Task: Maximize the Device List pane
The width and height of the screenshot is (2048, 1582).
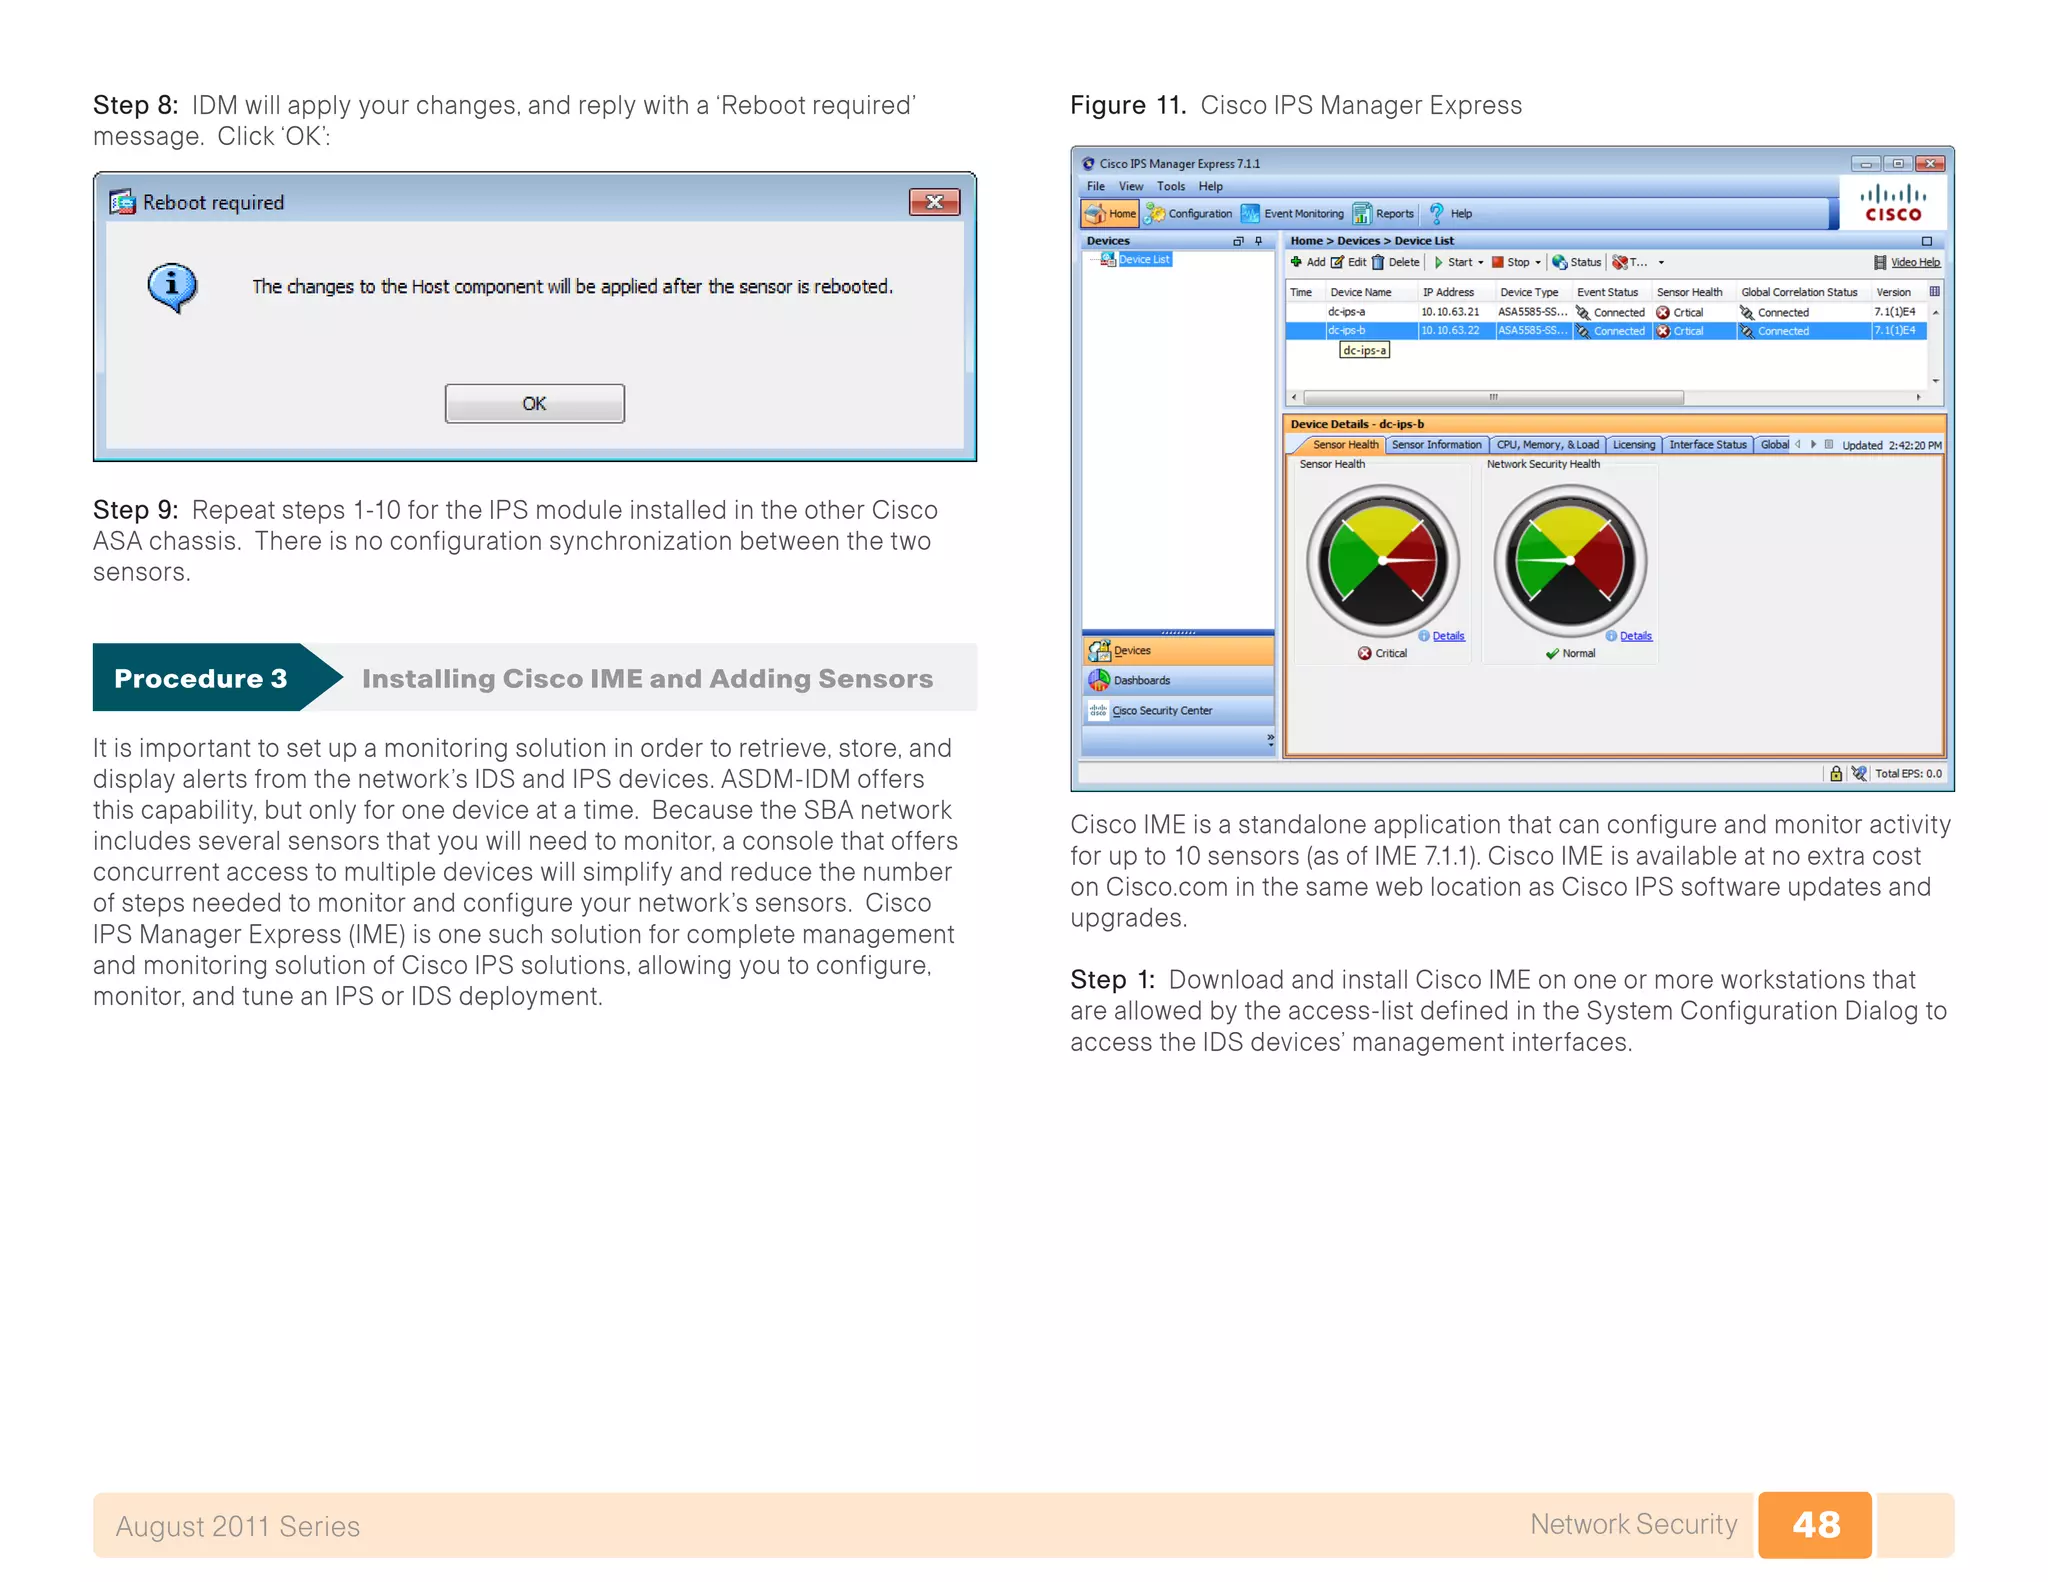Action: coord(1926,241)
